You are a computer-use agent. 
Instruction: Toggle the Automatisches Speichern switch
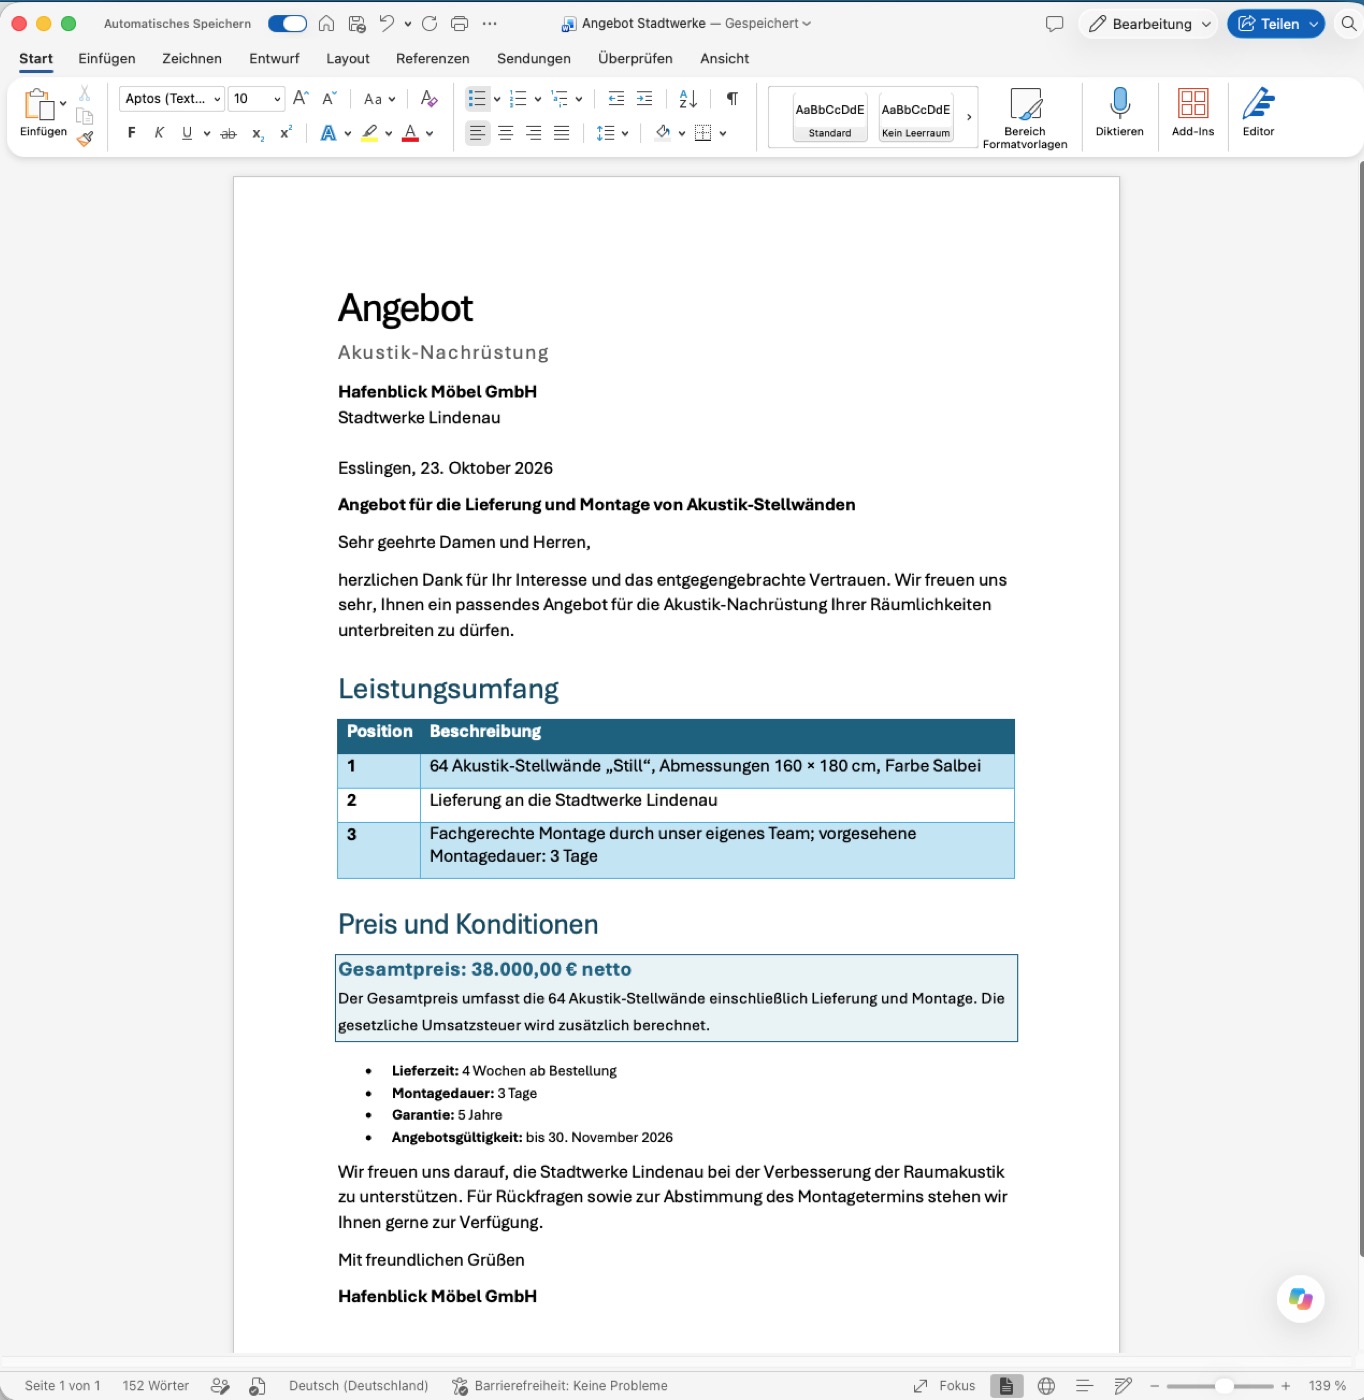click(x=287, y=24)
